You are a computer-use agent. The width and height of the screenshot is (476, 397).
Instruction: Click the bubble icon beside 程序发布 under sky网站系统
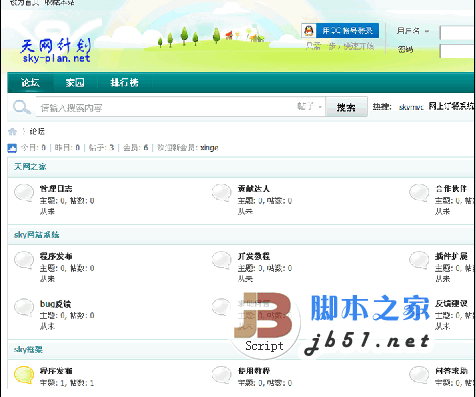coord(24,260)
